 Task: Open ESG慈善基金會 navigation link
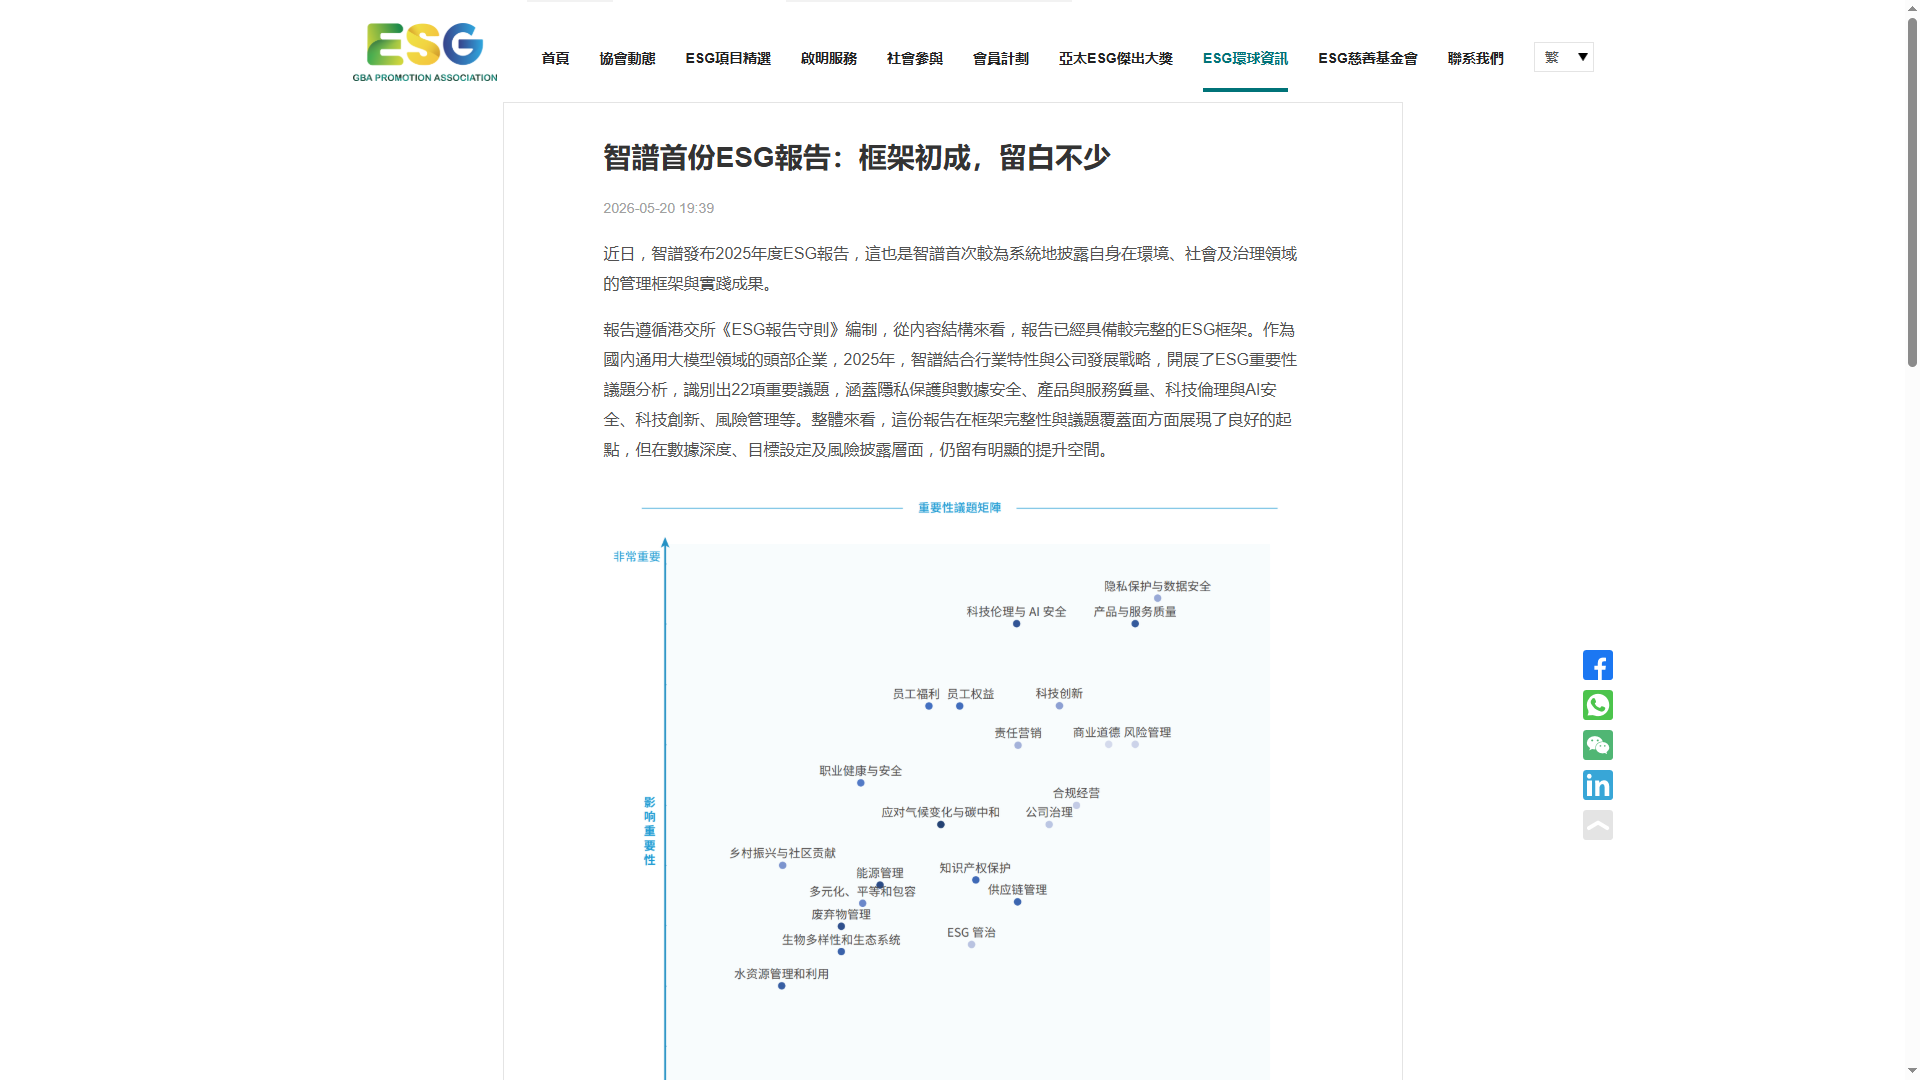[1368, 58]
